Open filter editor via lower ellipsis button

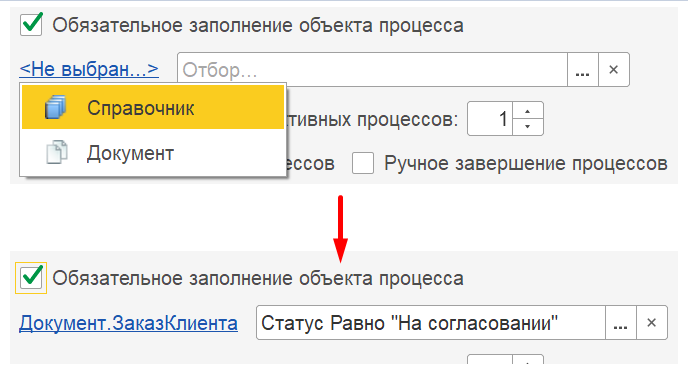(x=621, y=323)
